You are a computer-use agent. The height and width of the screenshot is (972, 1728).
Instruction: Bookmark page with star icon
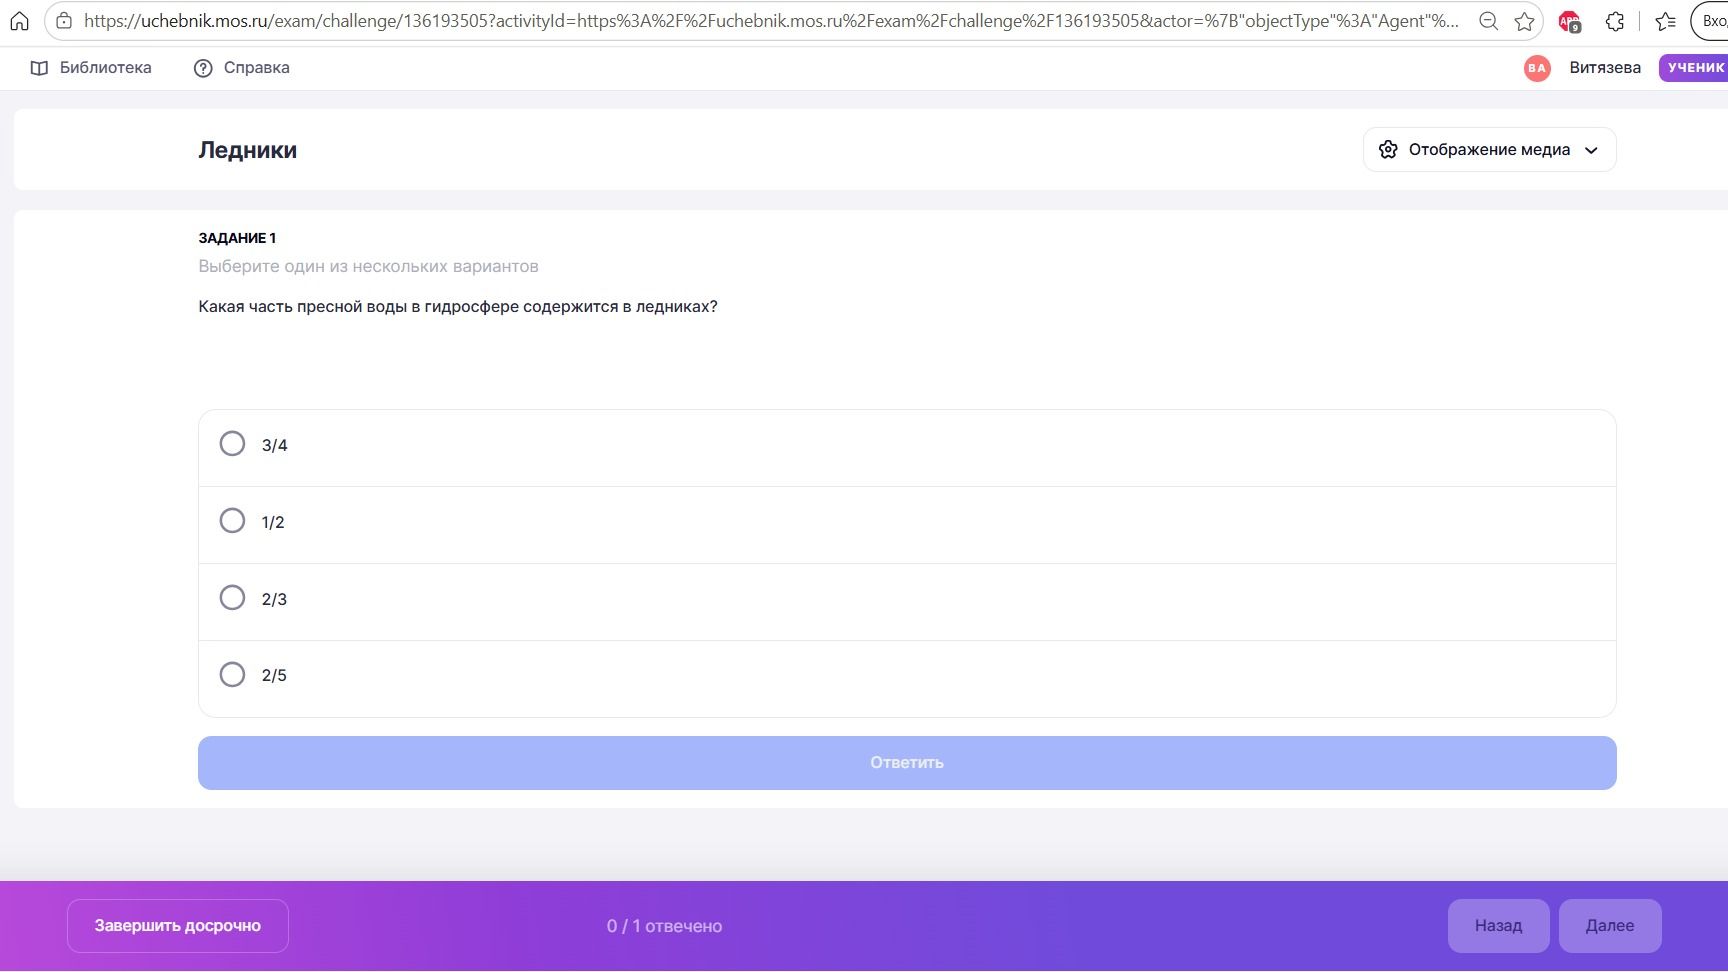point(1524,21)
